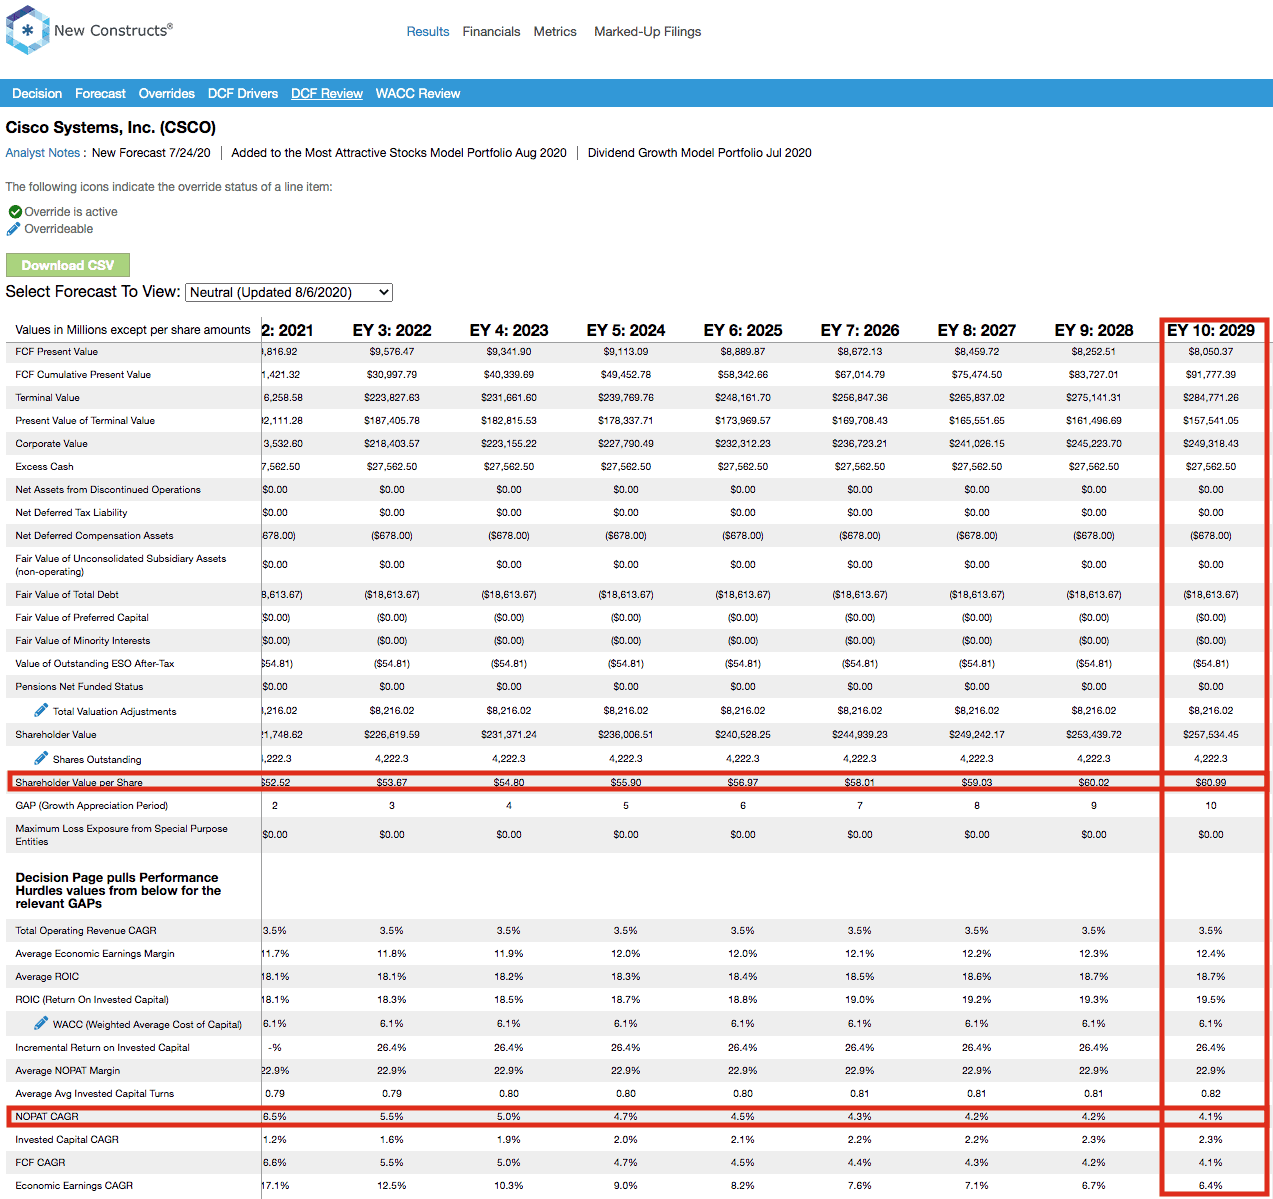Screen dimensions: 1273x1199
Task: Open the Select Forecast To View dropdown
Action: (x=289, y=292)
